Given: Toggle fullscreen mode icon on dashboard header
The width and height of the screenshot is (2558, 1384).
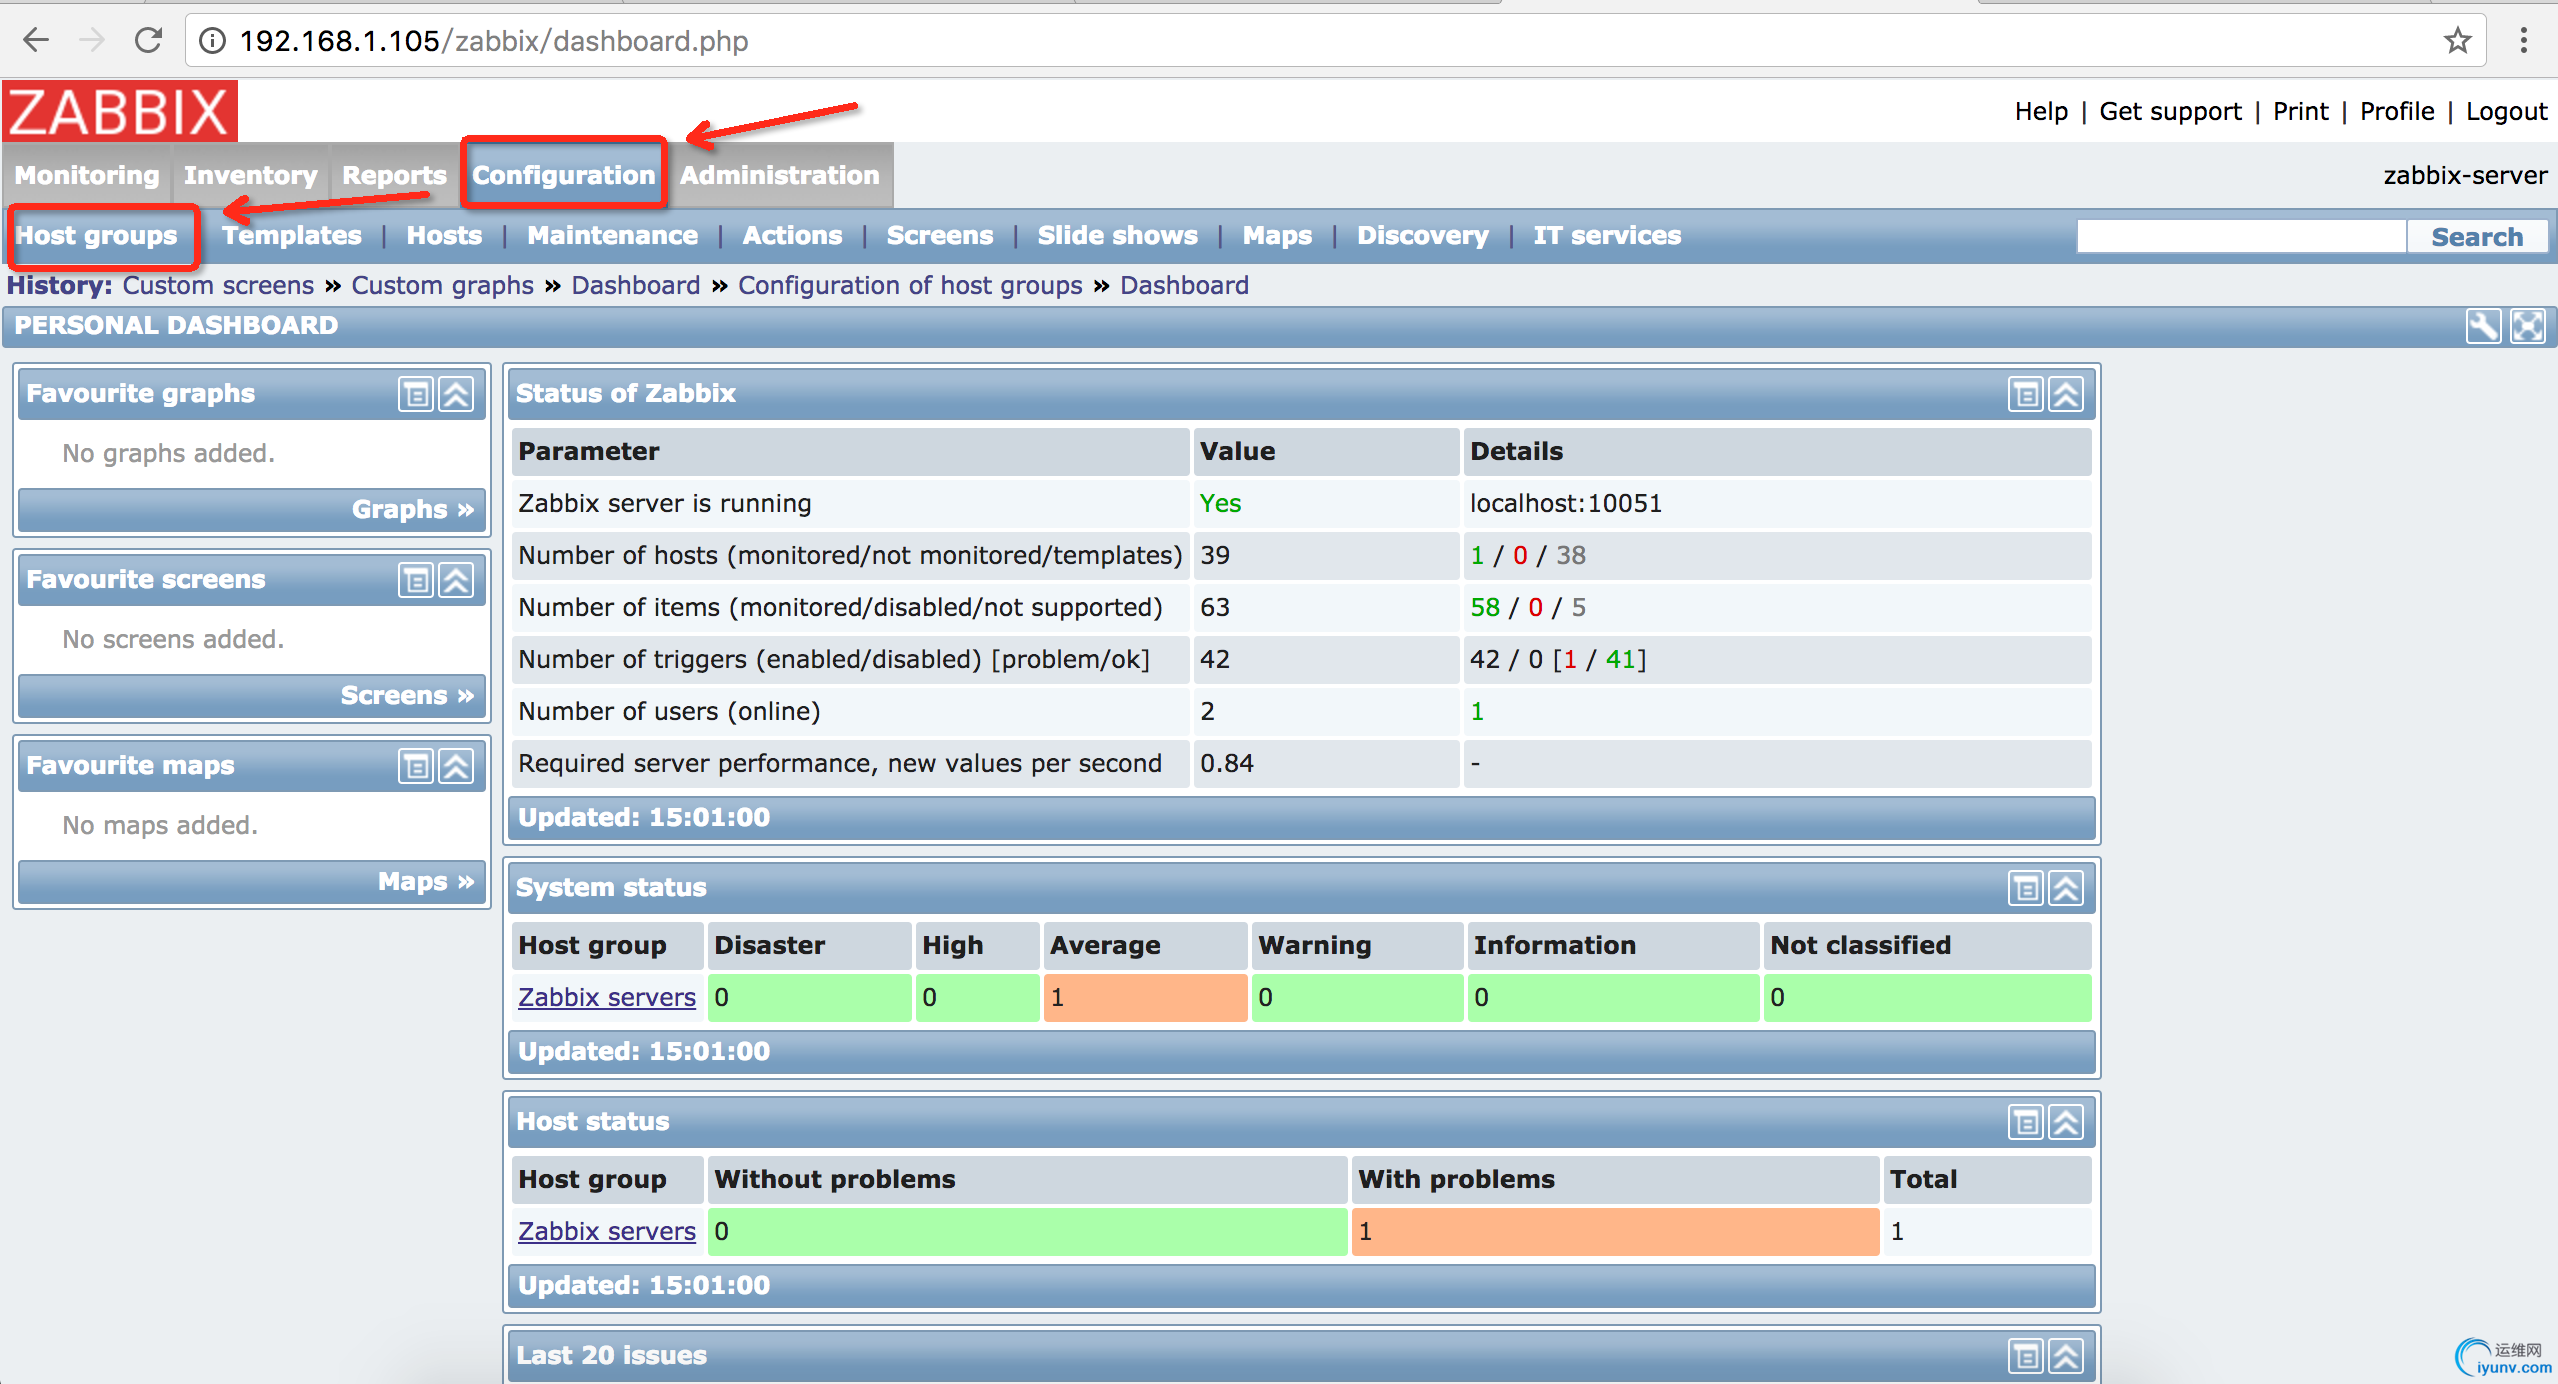Looking at the screenshot, I should (x=2528, y=326).
